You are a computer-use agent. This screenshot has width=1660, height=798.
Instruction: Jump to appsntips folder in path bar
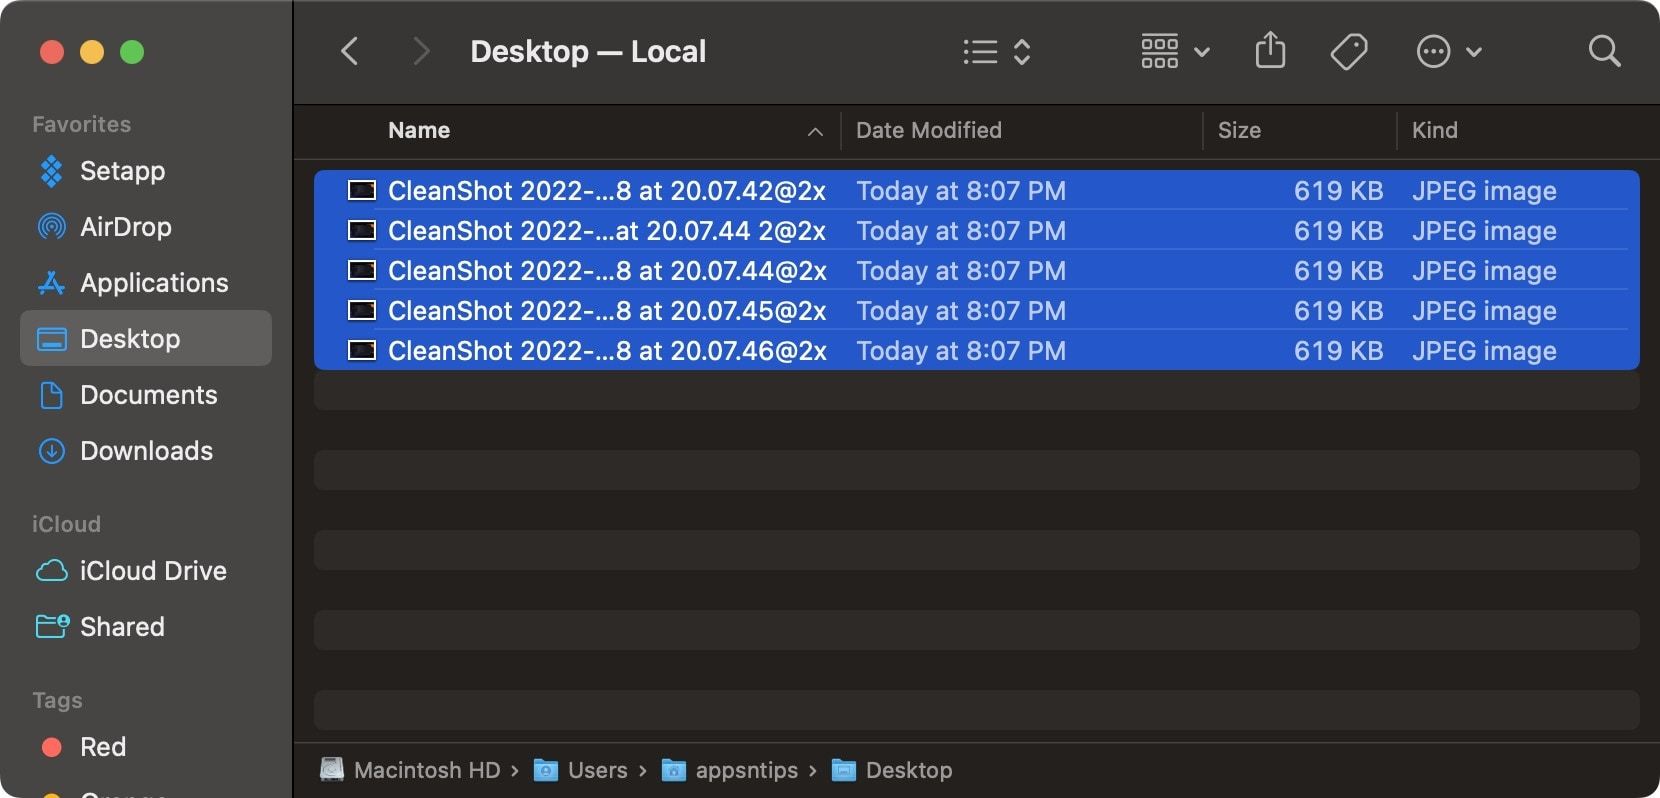pyautogui.click(x=746, y=770)
